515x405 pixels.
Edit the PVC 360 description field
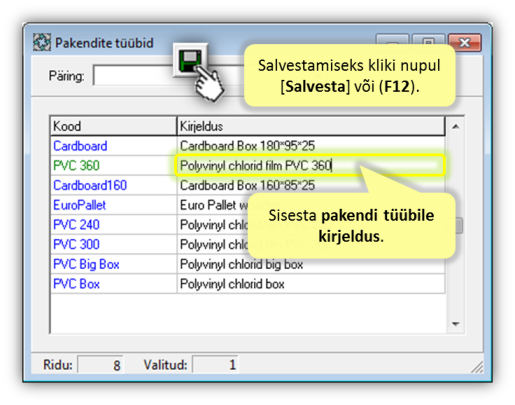pos(310,166)
